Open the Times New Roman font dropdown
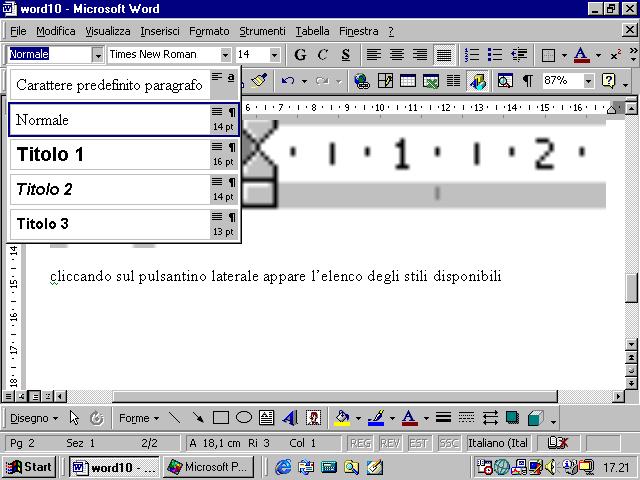Viewport: 640px width, 480px height. (x=225, y=55)
